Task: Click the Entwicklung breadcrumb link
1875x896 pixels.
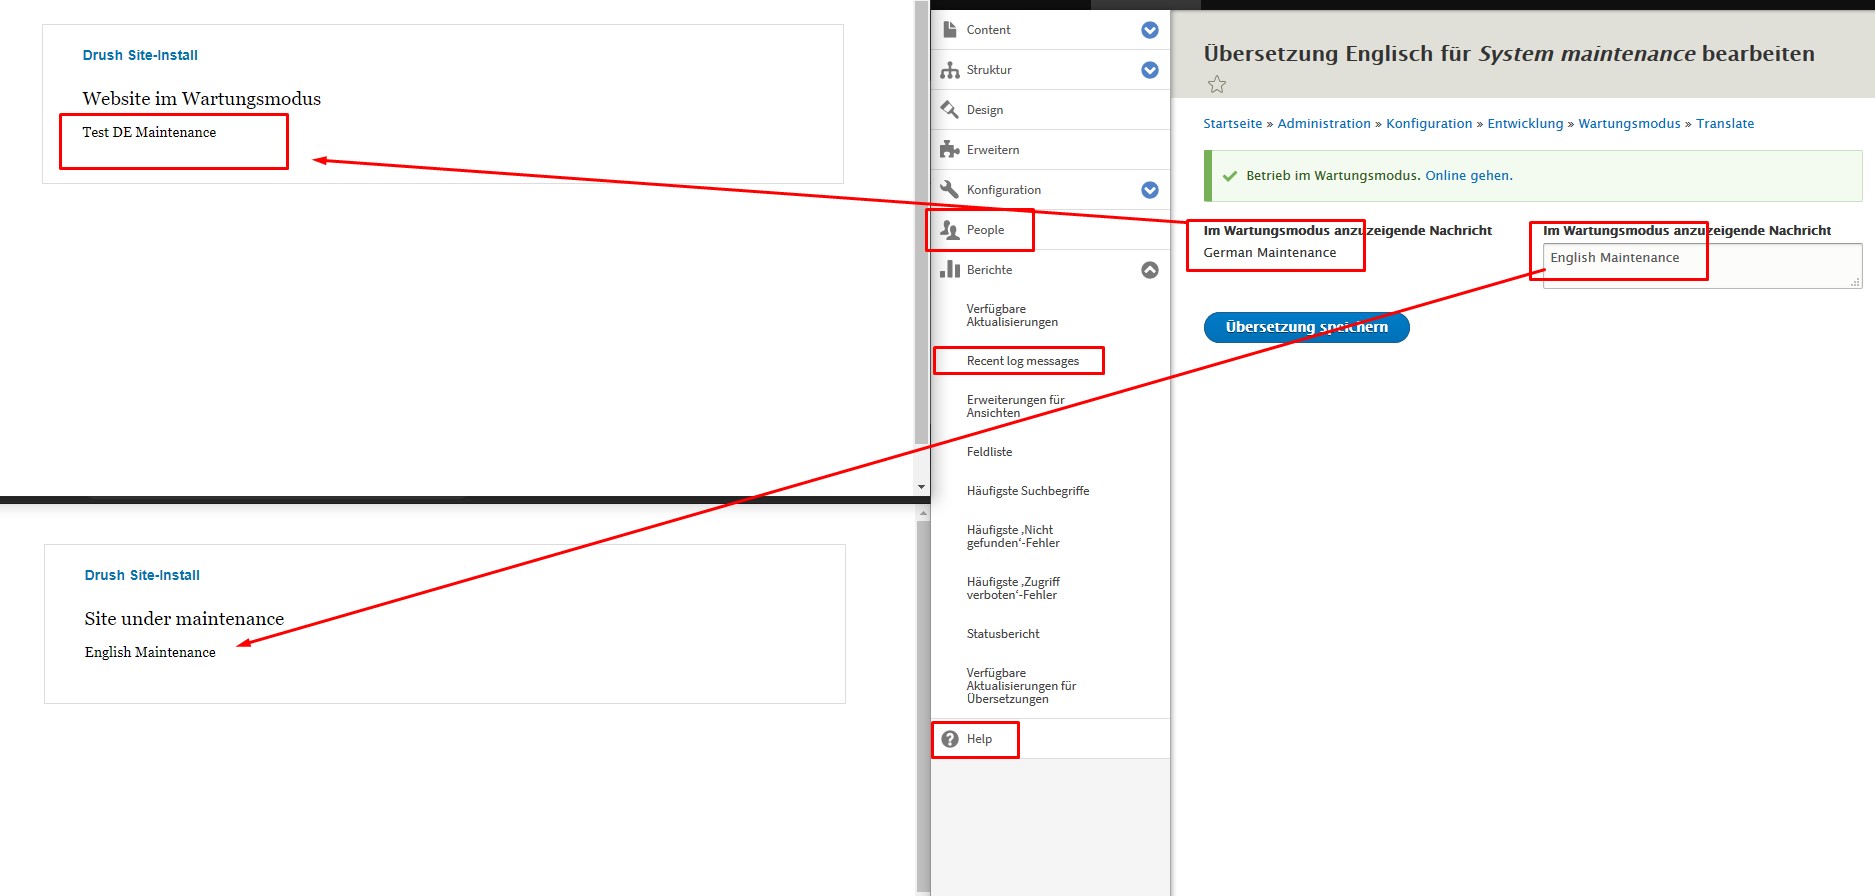Action: (1525, 124)
